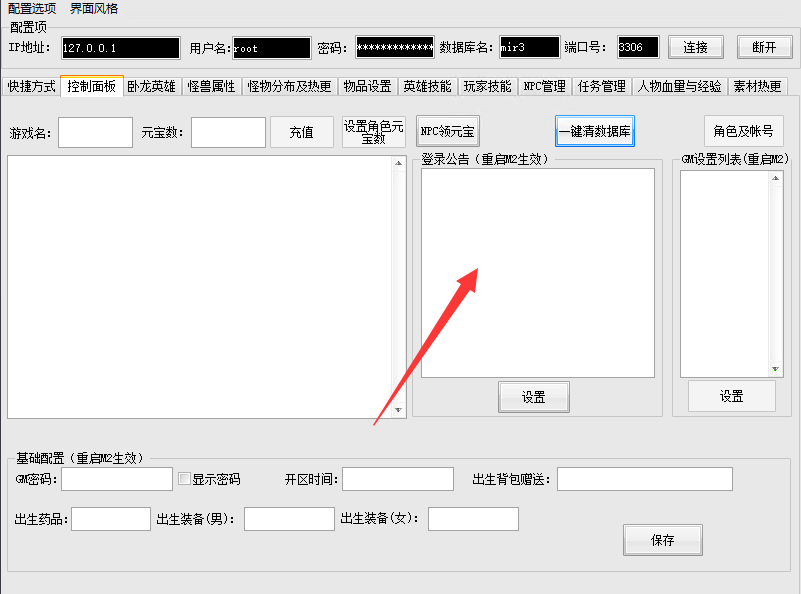The width and height of the screenshot is (801, 594).
Task: Click the NPC领元宝 button
Action: (x=446, y=130)
